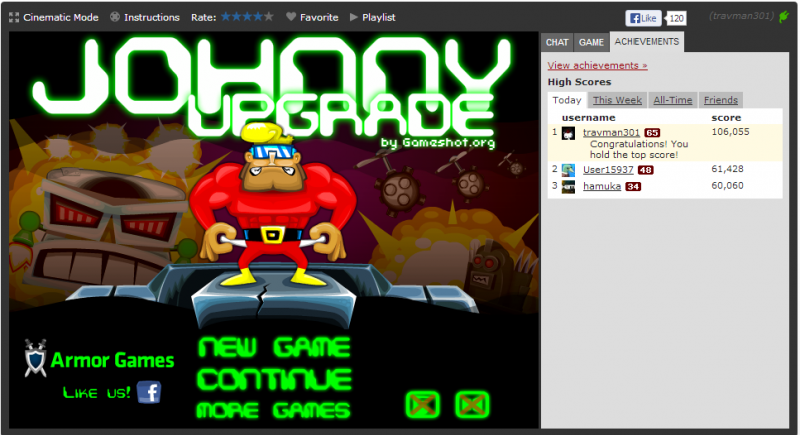Rate the game one star
This screenshot has width=800, height=435.
tap(226, 17)
